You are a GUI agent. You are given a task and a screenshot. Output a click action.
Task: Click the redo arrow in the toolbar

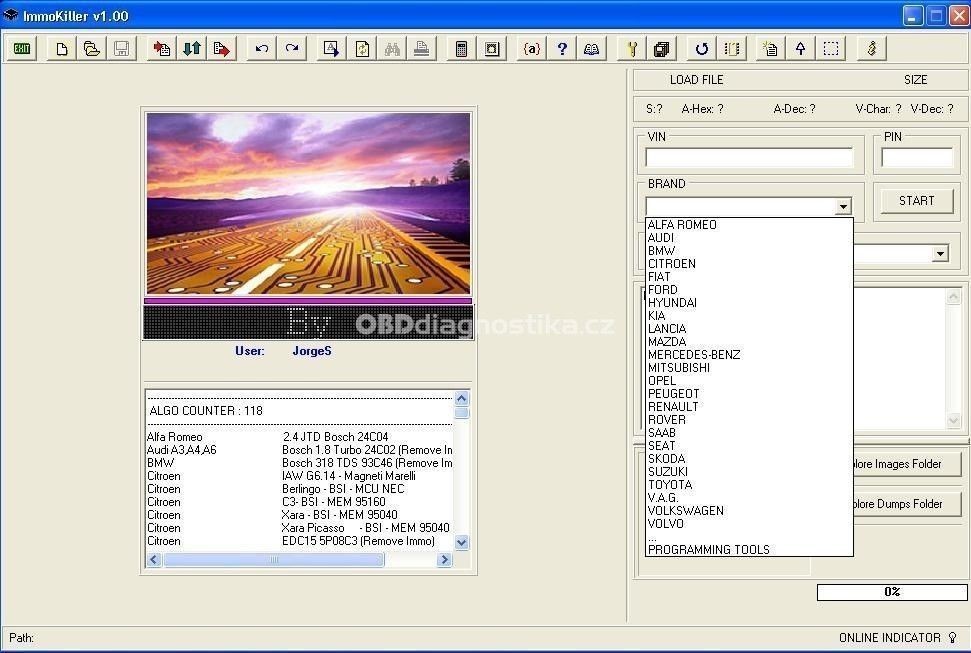pyautogui.click(x=292, y=49)
